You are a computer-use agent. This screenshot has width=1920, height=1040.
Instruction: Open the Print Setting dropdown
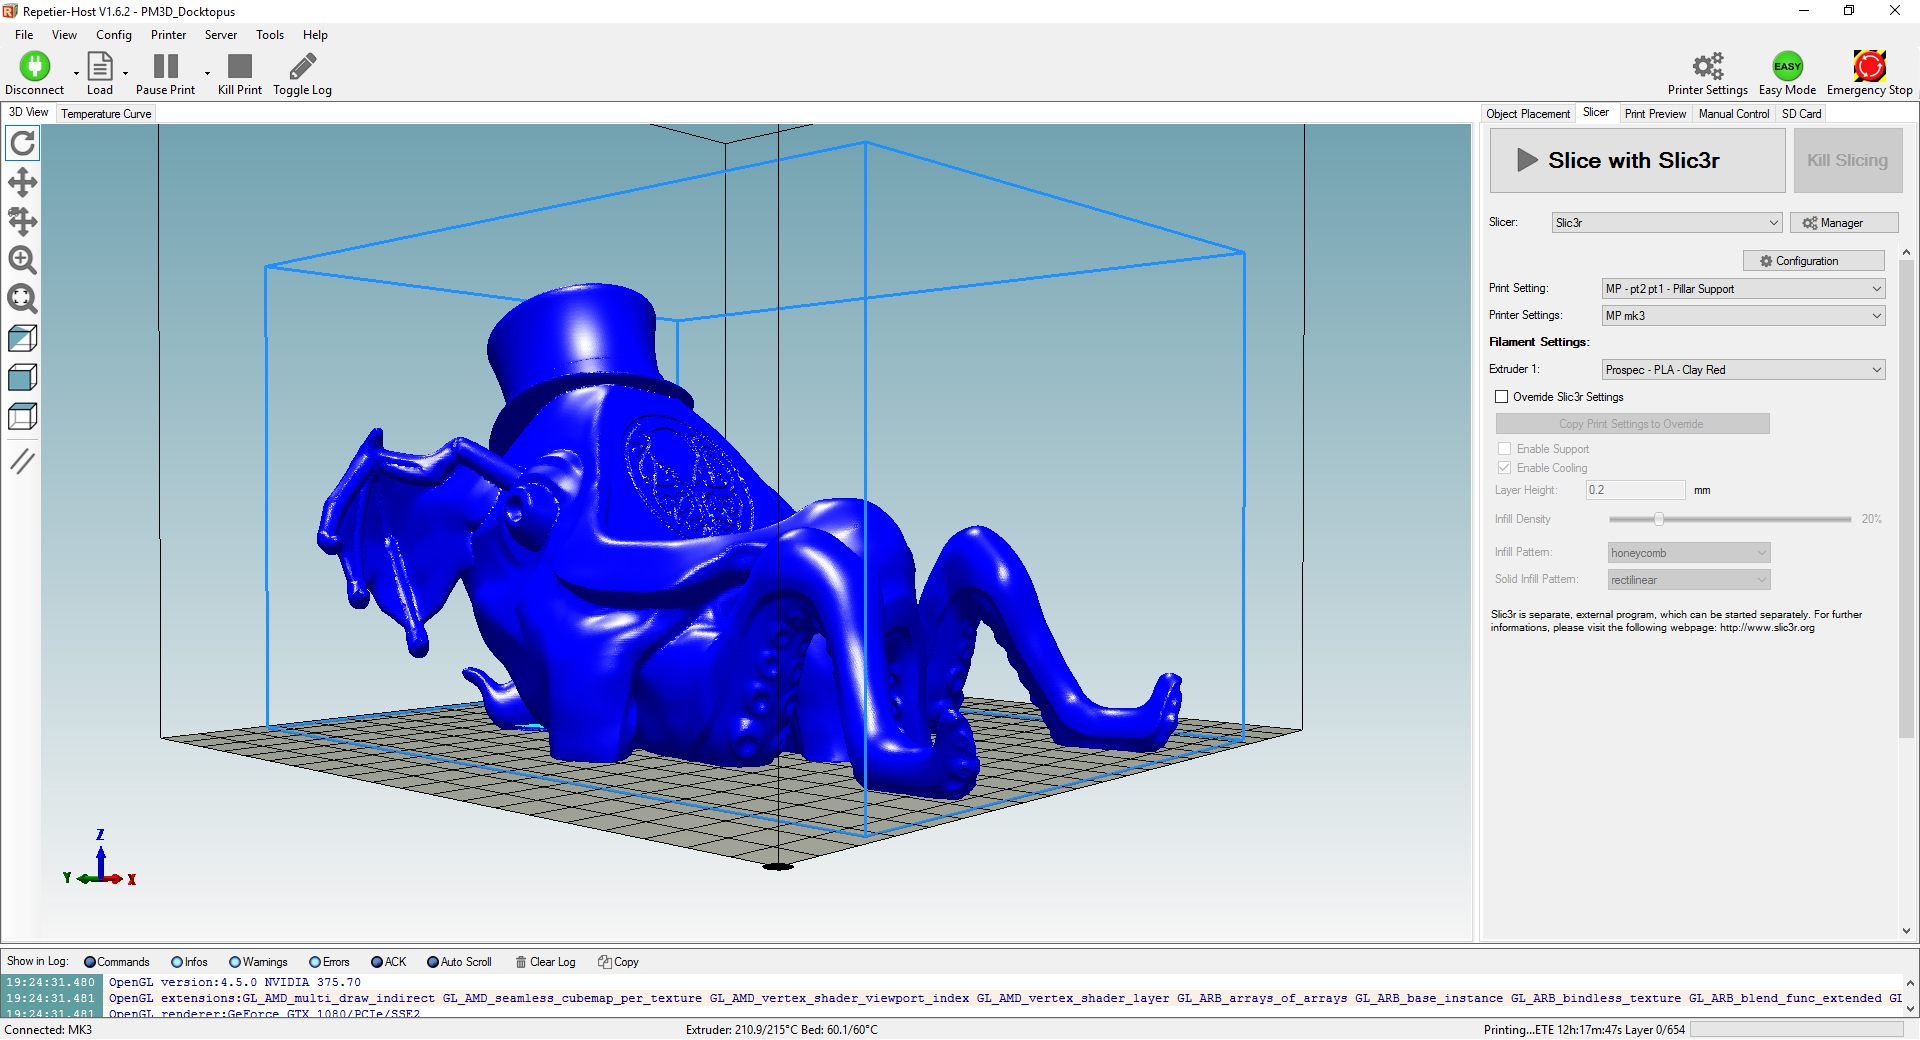coord(1743,289)
